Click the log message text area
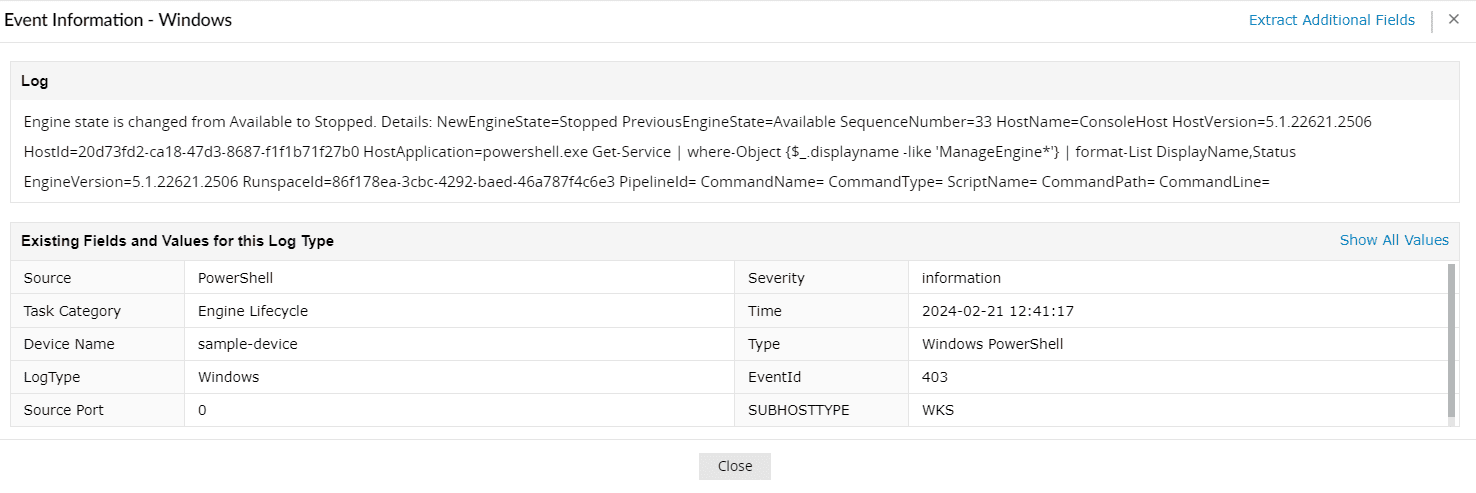Image resolution: width=1476 pixels, height=493 pixels. [x=697, y=151]
